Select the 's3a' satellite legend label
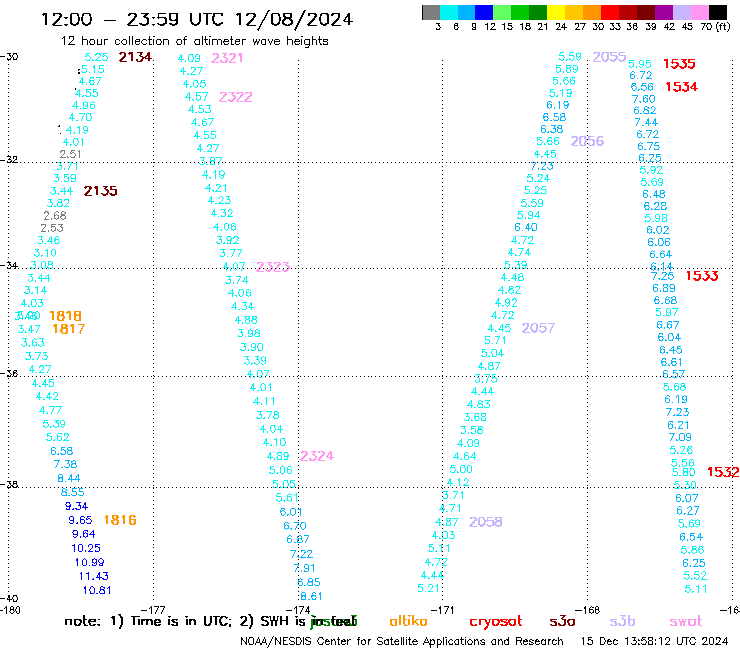The height and width of the screenshot is (650, 740). pos(562,622)
